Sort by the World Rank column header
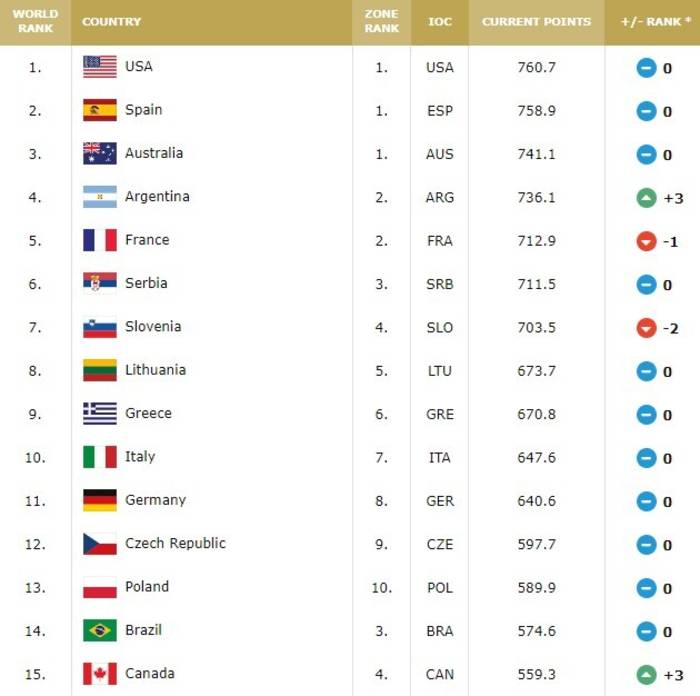The width and height of the screenshot is (700, 696). pos(35,21)
